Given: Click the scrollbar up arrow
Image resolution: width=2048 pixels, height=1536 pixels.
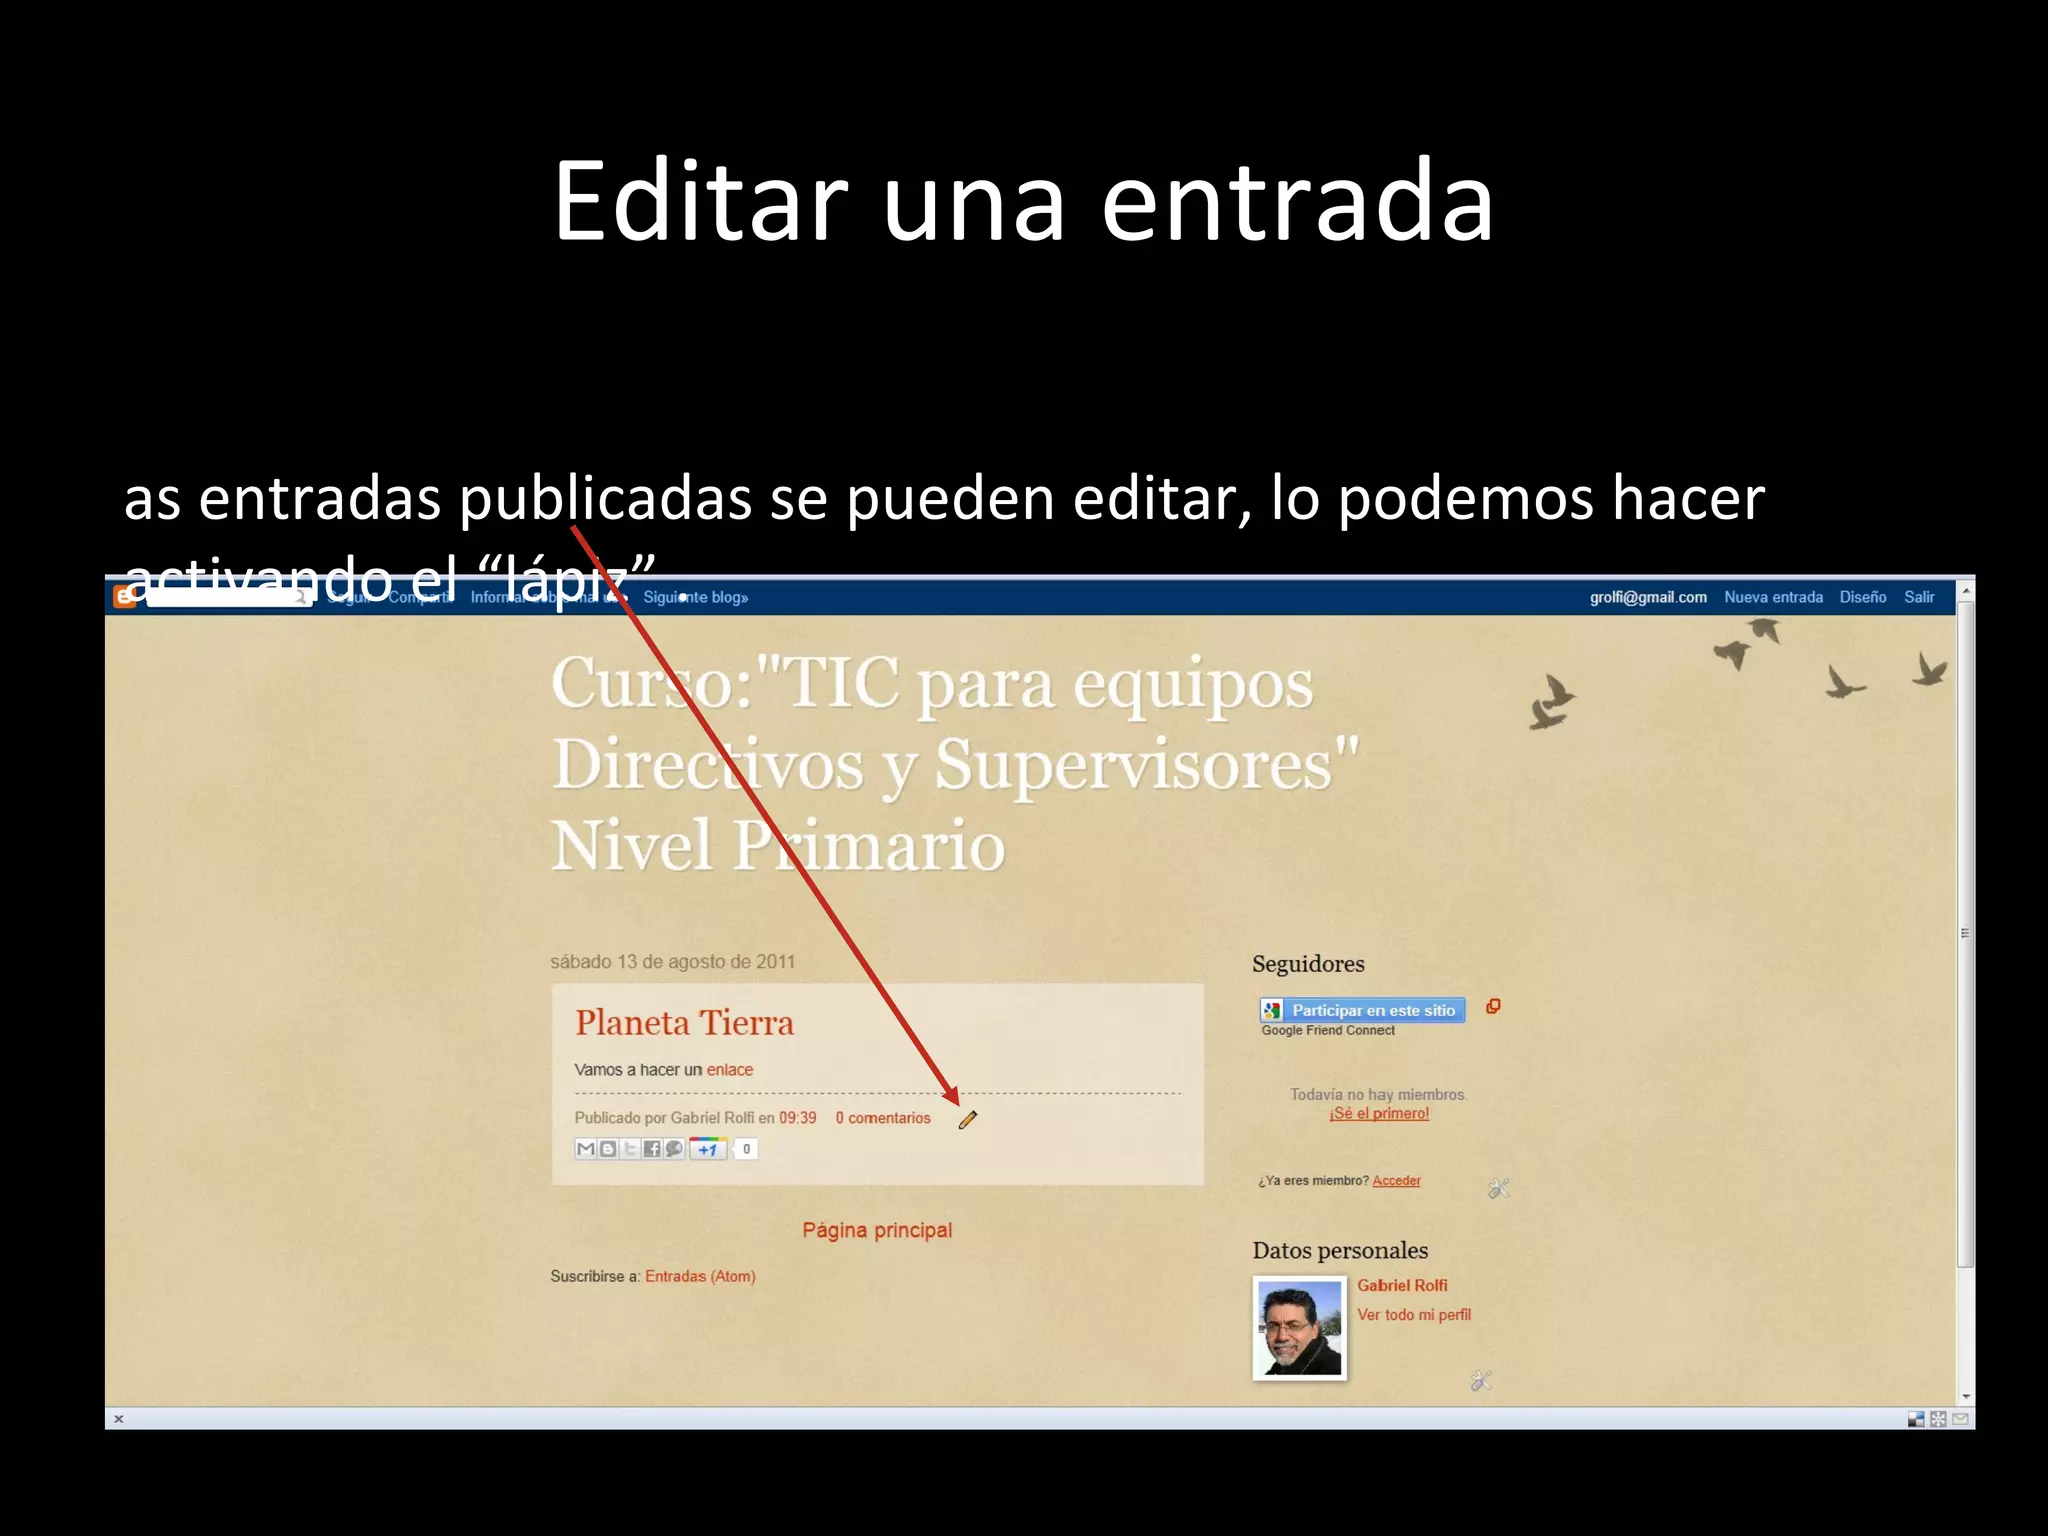Looking at the screenshot, I should tap(1965, 591).
